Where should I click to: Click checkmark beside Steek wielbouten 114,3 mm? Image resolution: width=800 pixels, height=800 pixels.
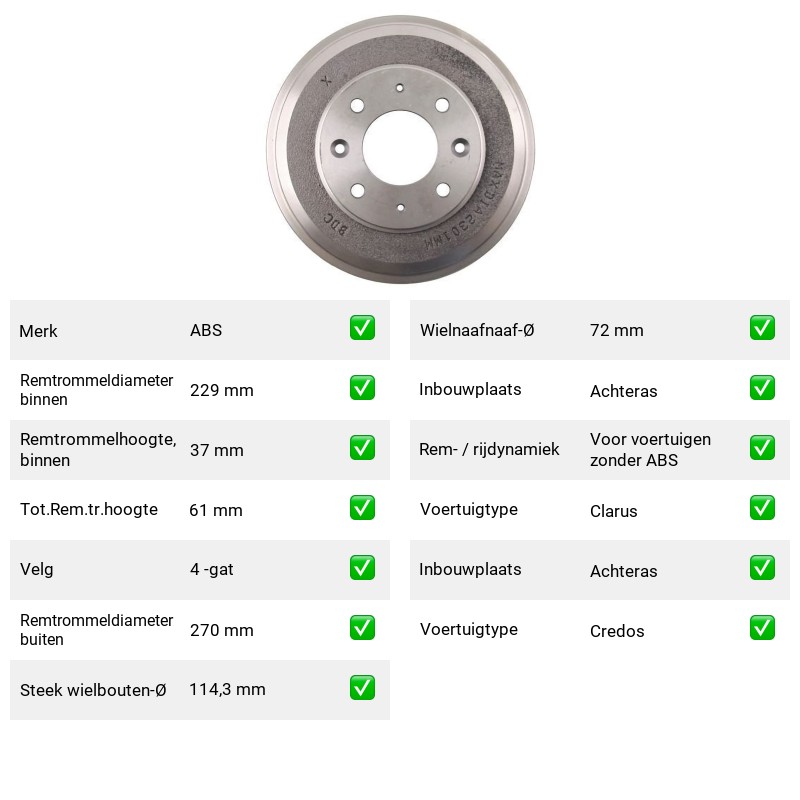[362, 688]
